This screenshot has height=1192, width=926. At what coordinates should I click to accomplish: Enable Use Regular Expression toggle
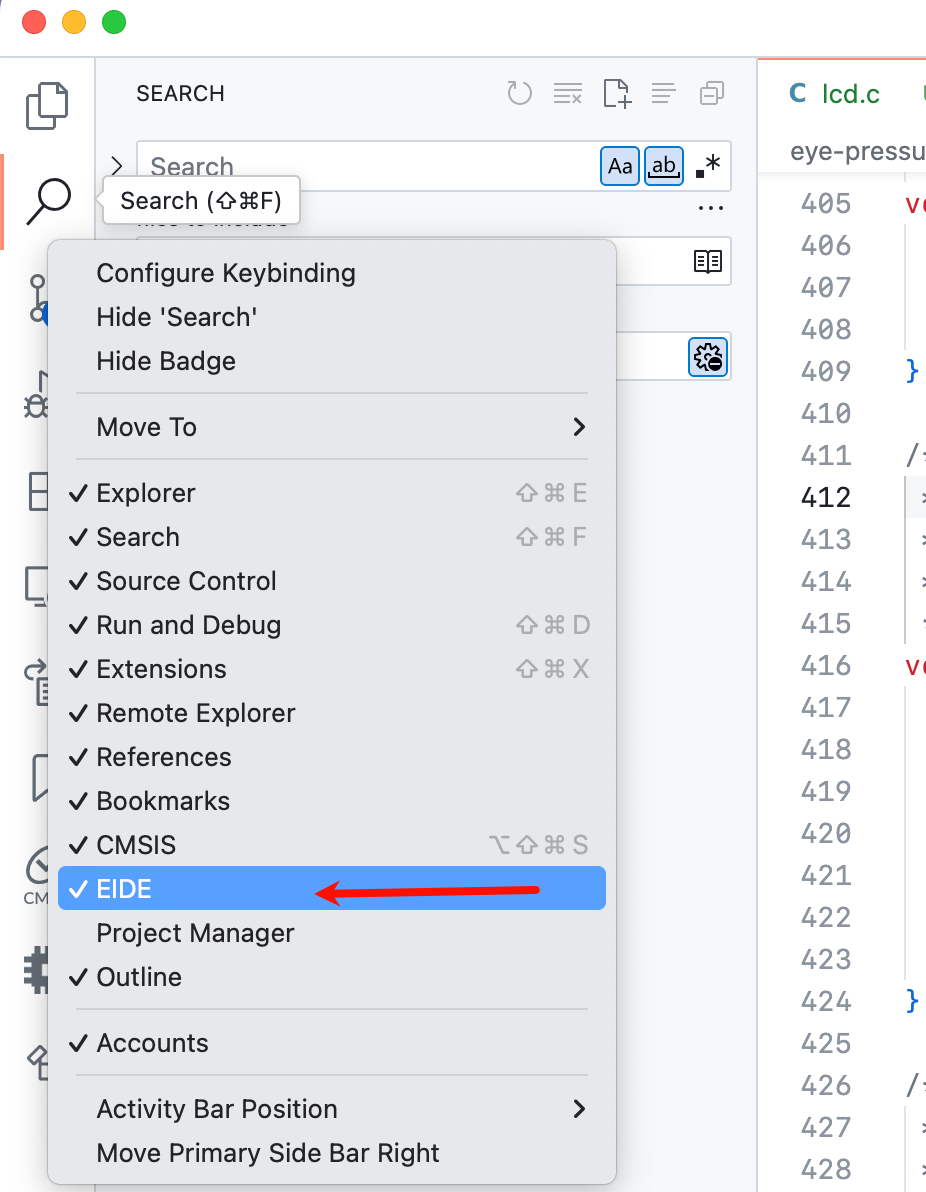(x=708, y=166)
